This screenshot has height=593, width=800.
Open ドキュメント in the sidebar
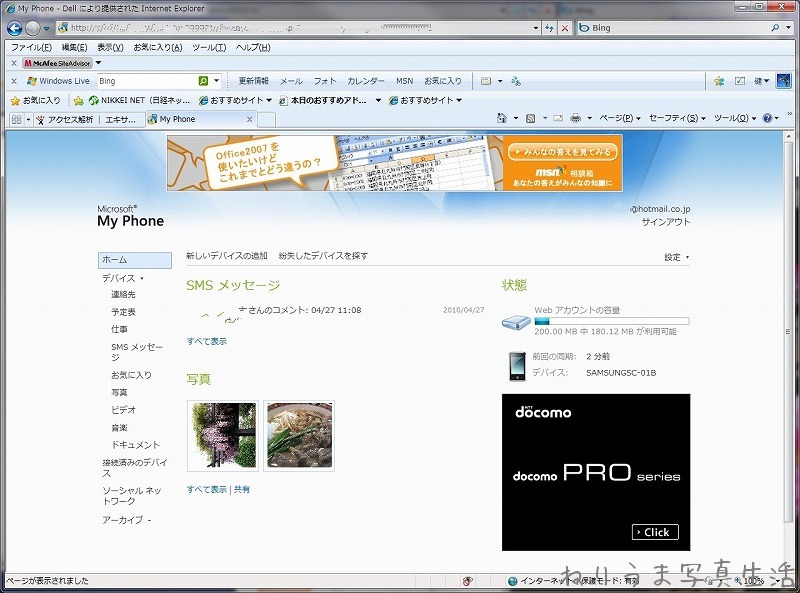click(135, 445)
